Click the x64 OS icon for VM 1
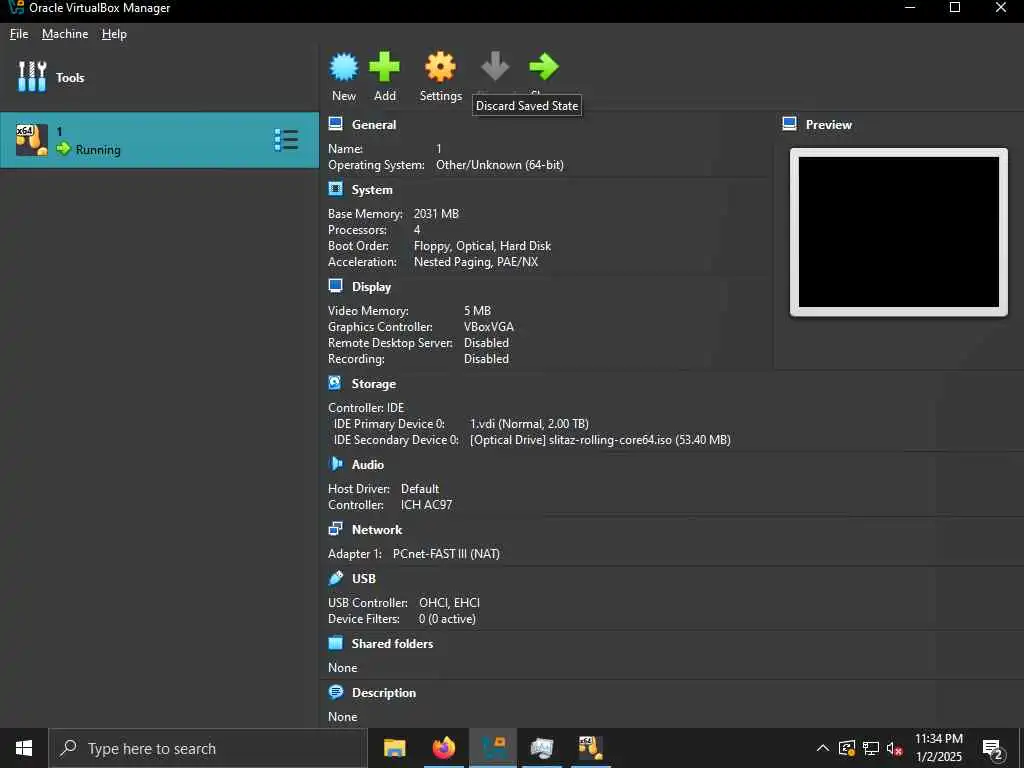The width and height of the screenshot is (1024, 768). tap(32, 140)
